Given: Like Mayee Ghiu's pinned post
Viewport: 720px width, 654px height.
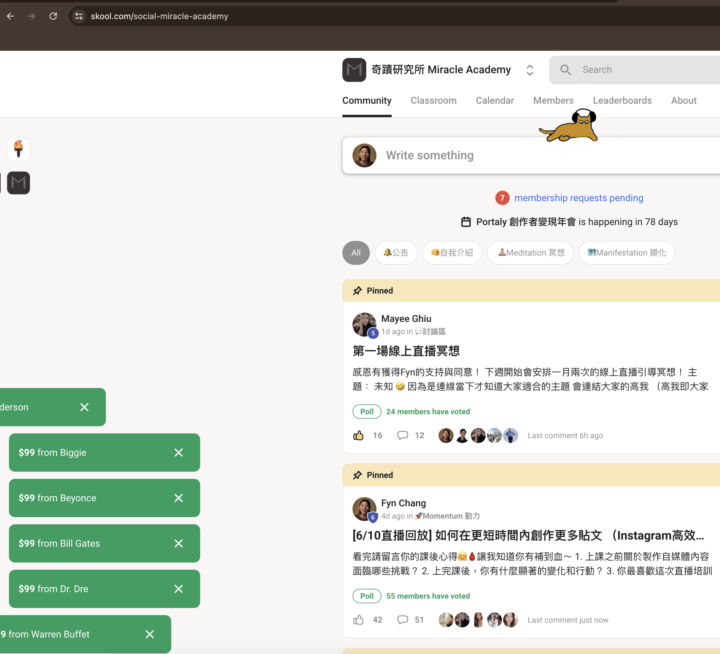Looking at the screenshot, I should click(x=358, y=436).
